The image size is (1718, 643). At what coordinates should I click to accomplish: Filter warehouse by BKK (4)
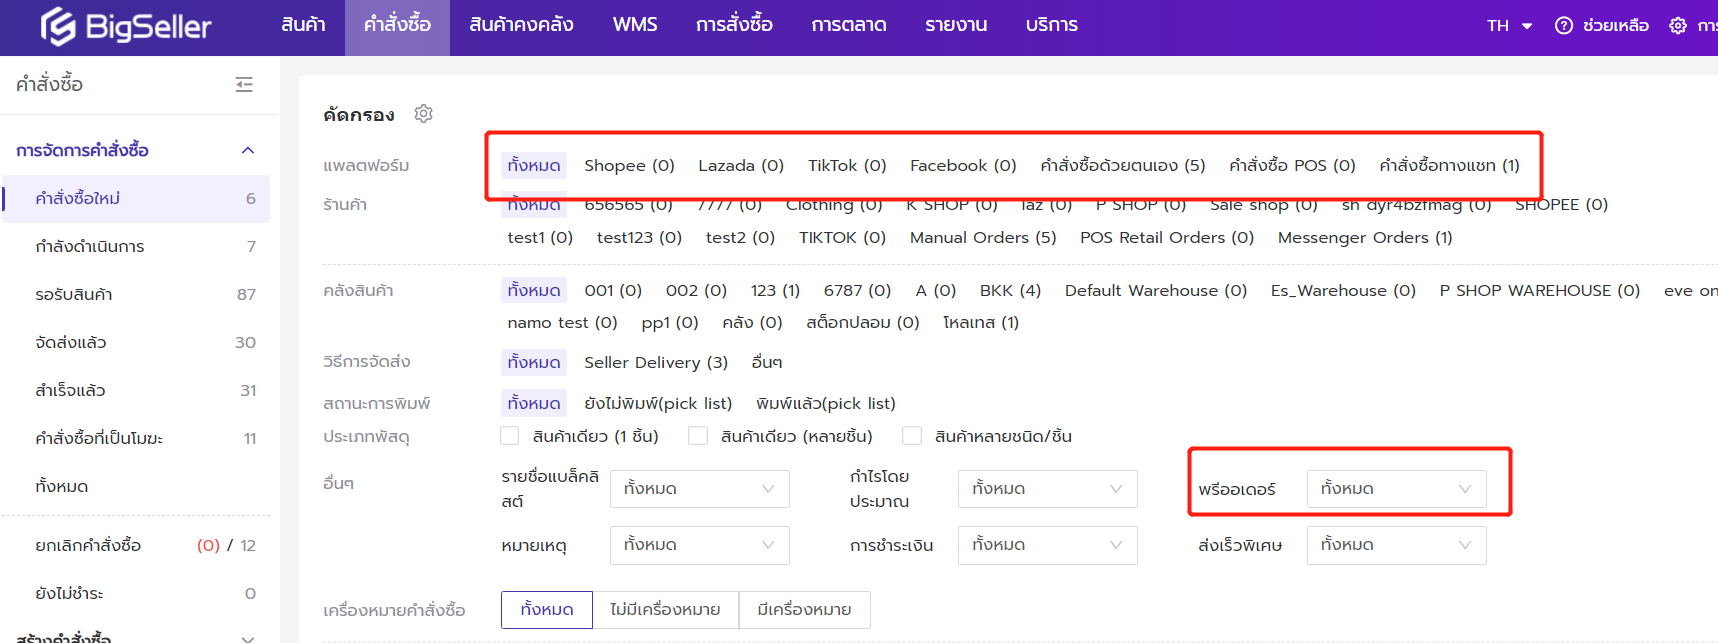[x=1010, y=291]
